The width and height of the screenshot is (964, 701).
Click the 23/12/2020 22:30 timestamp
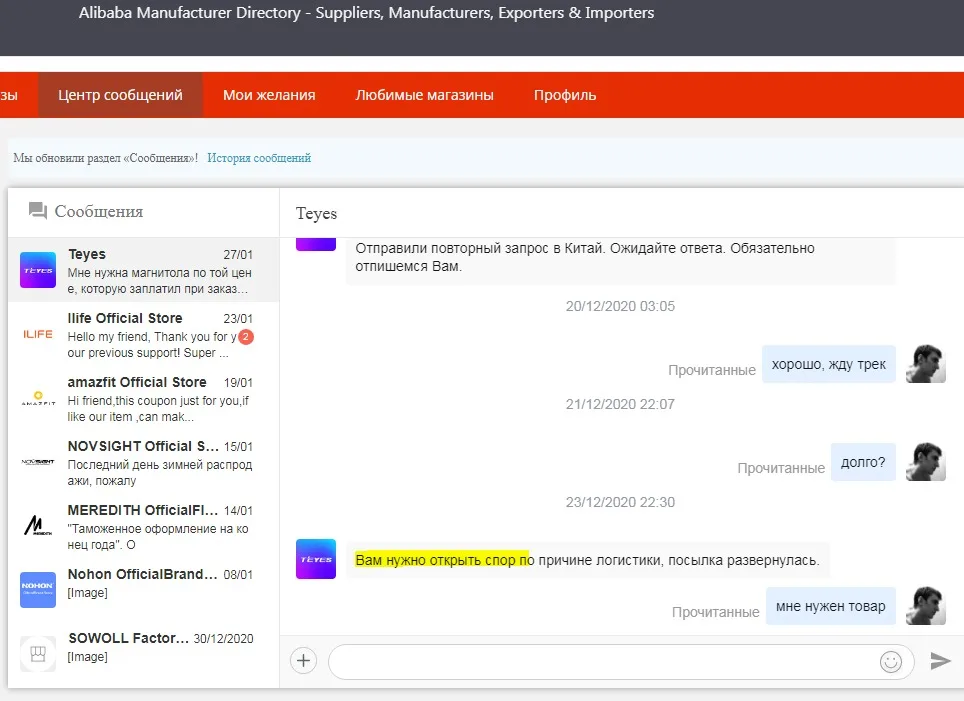[x=620, y=502]
